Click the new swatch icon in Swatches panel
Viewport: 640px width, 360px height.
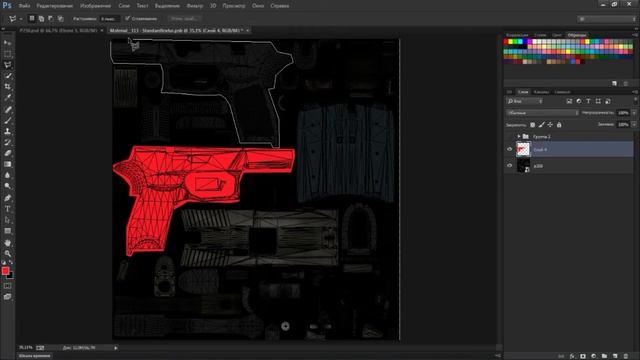615,83
